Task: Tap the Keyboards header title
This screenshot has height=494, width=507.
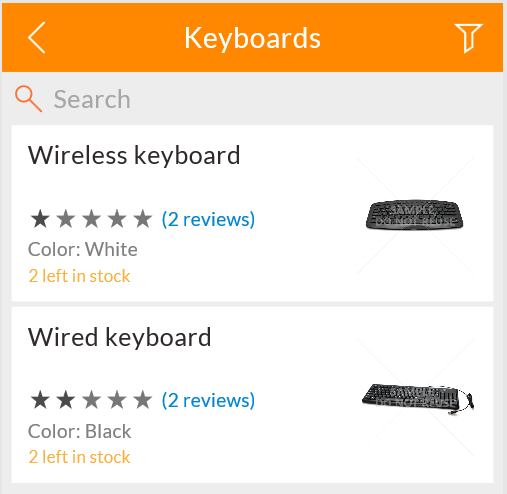Action: (252, 38)
